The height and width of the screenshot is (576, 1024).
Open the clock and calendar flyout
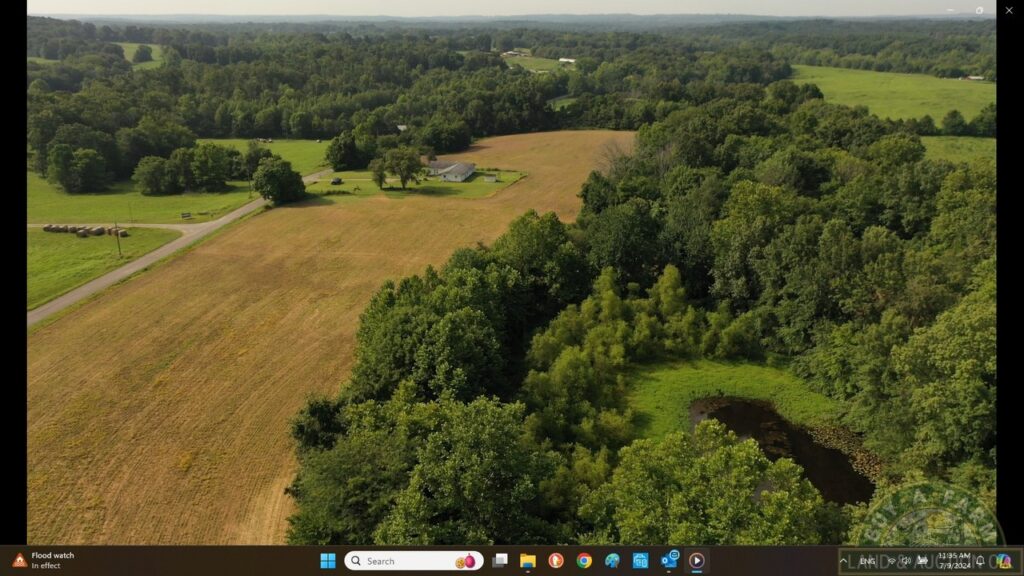coord(955,561)
